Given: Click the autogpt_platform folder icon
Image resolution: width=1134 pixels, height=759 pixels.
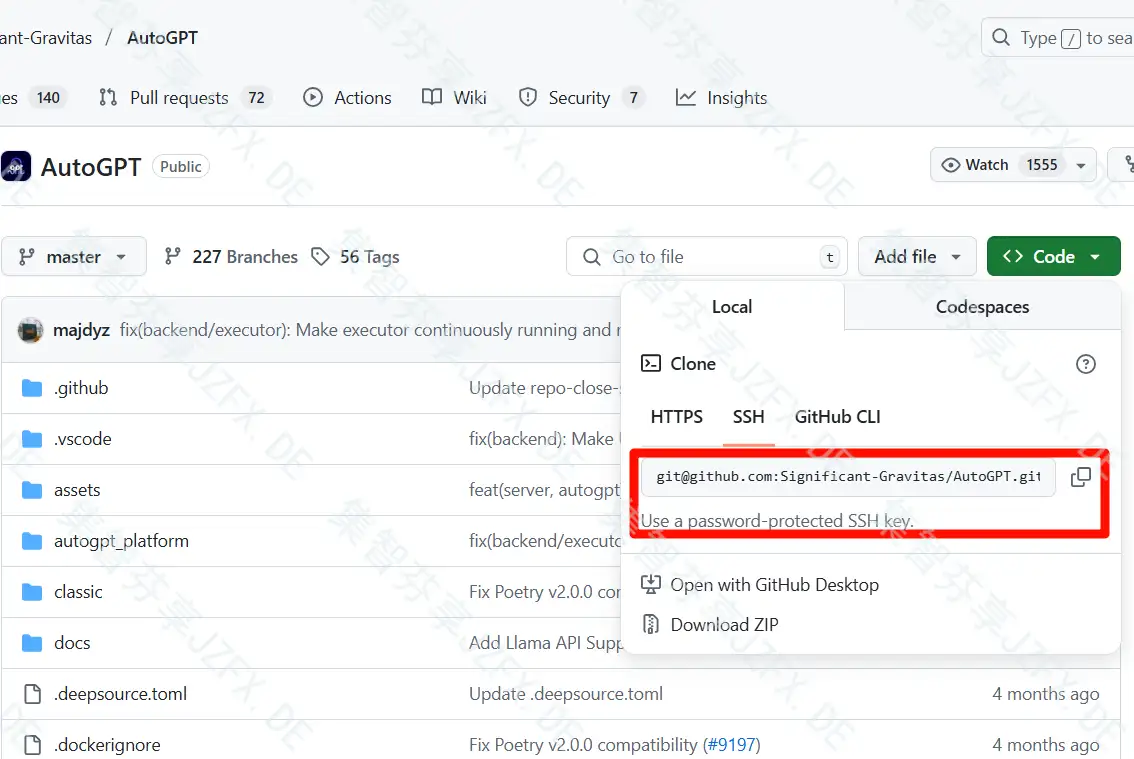Looking at the screenshot, I should click(x=32, y=541).
